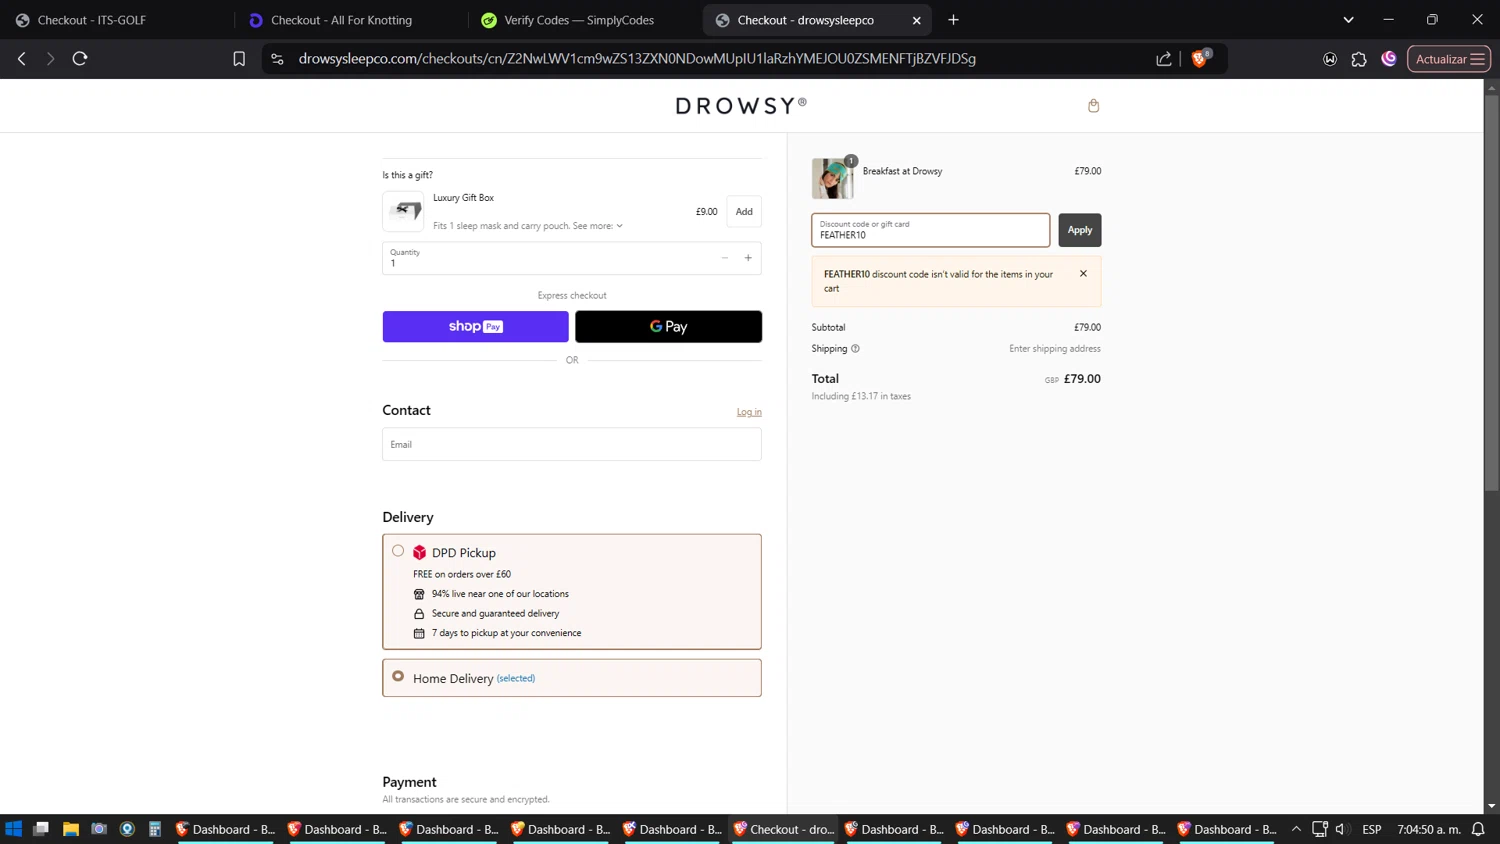Select the Home Delivery radio option
Image resolution: width=1500 pixels, height=844 pixels.
tap(398, 677)
